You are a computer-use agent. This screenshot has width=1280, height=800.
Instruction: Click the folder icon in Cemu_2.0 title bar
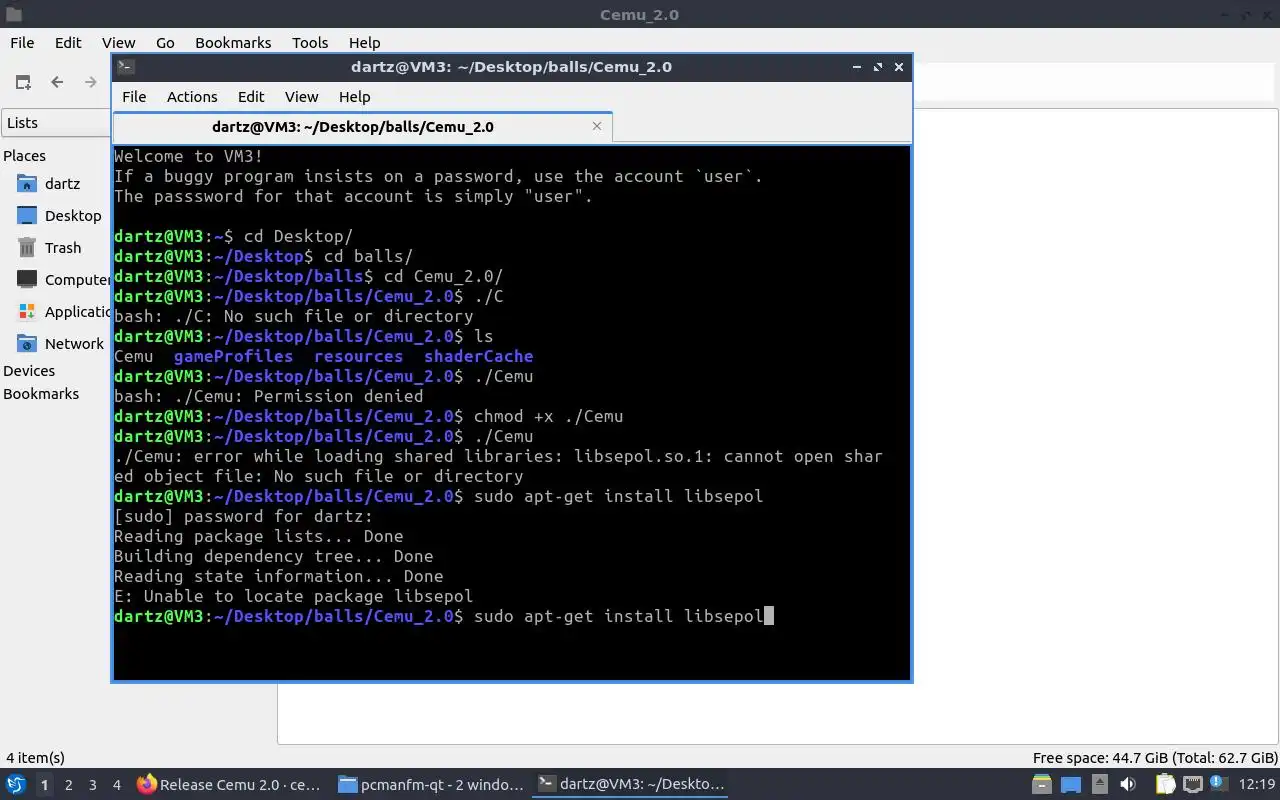13,15
